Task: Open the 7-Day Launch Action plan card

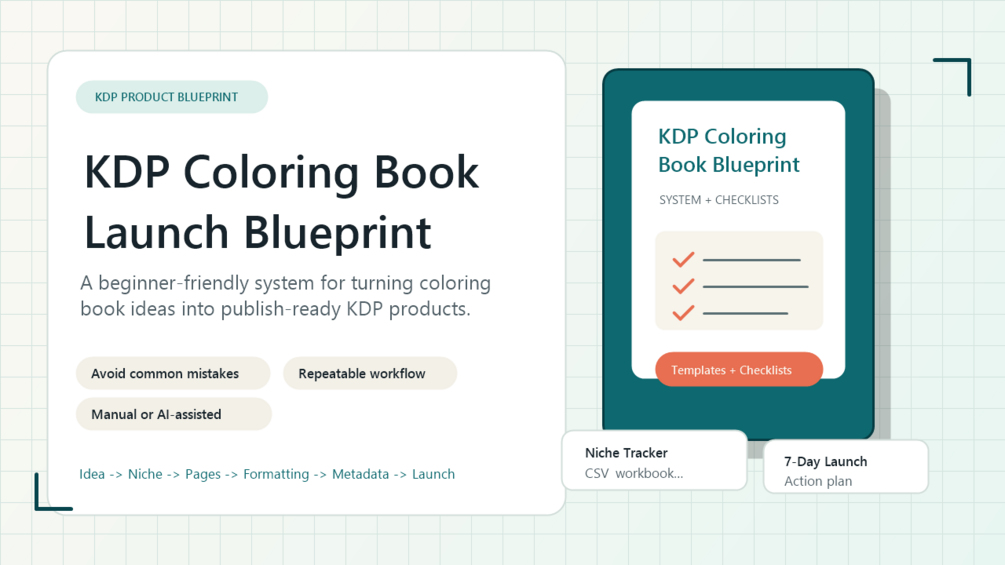Action: point(846,467)
